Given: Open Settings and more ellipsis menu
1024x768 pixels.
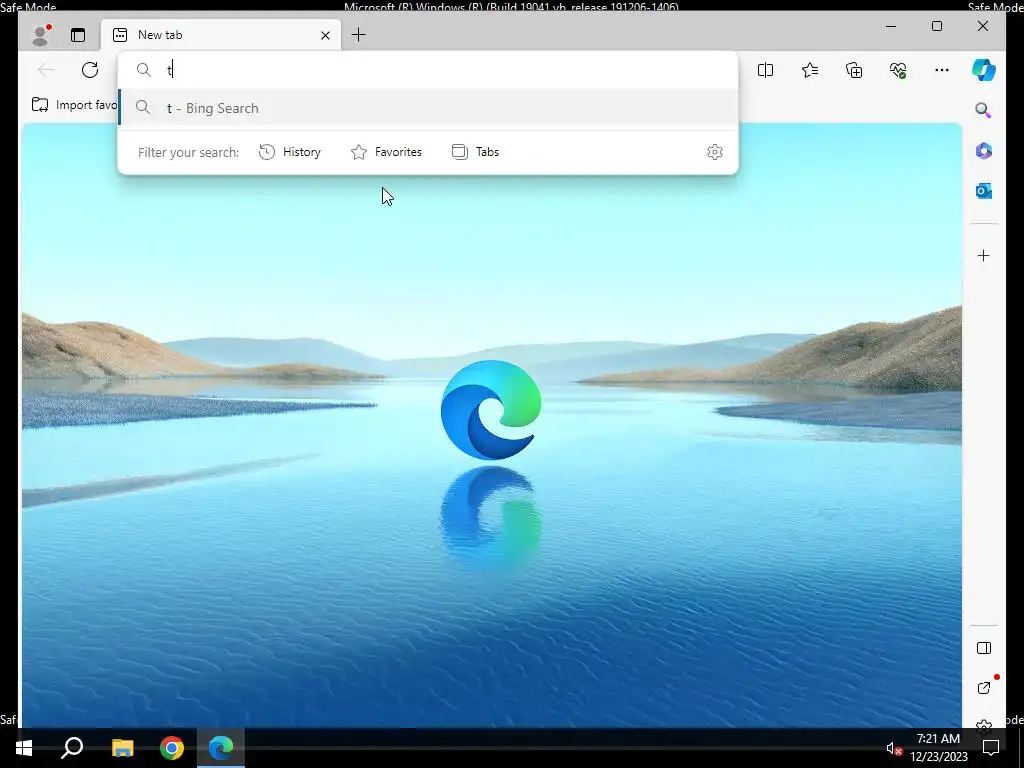Looking at the screenshot, I should (942, 70).
